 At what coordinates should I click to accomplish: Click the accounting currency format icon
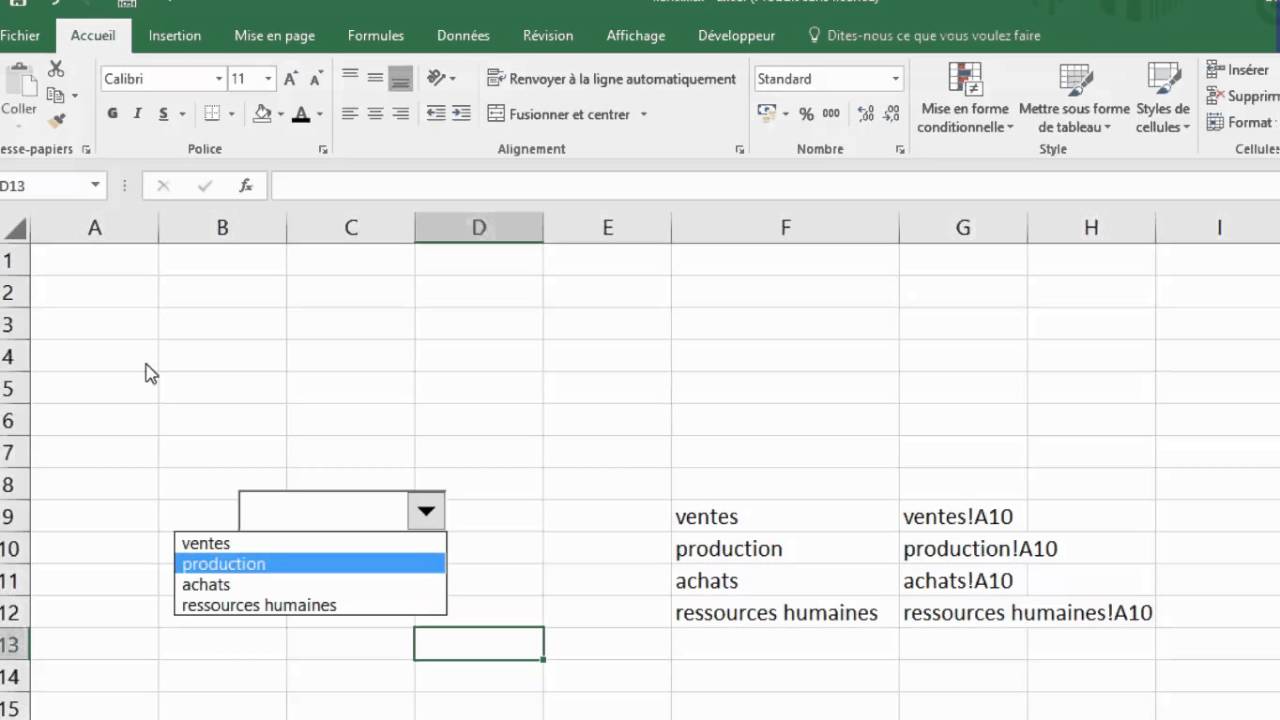(x=767, y=113)
